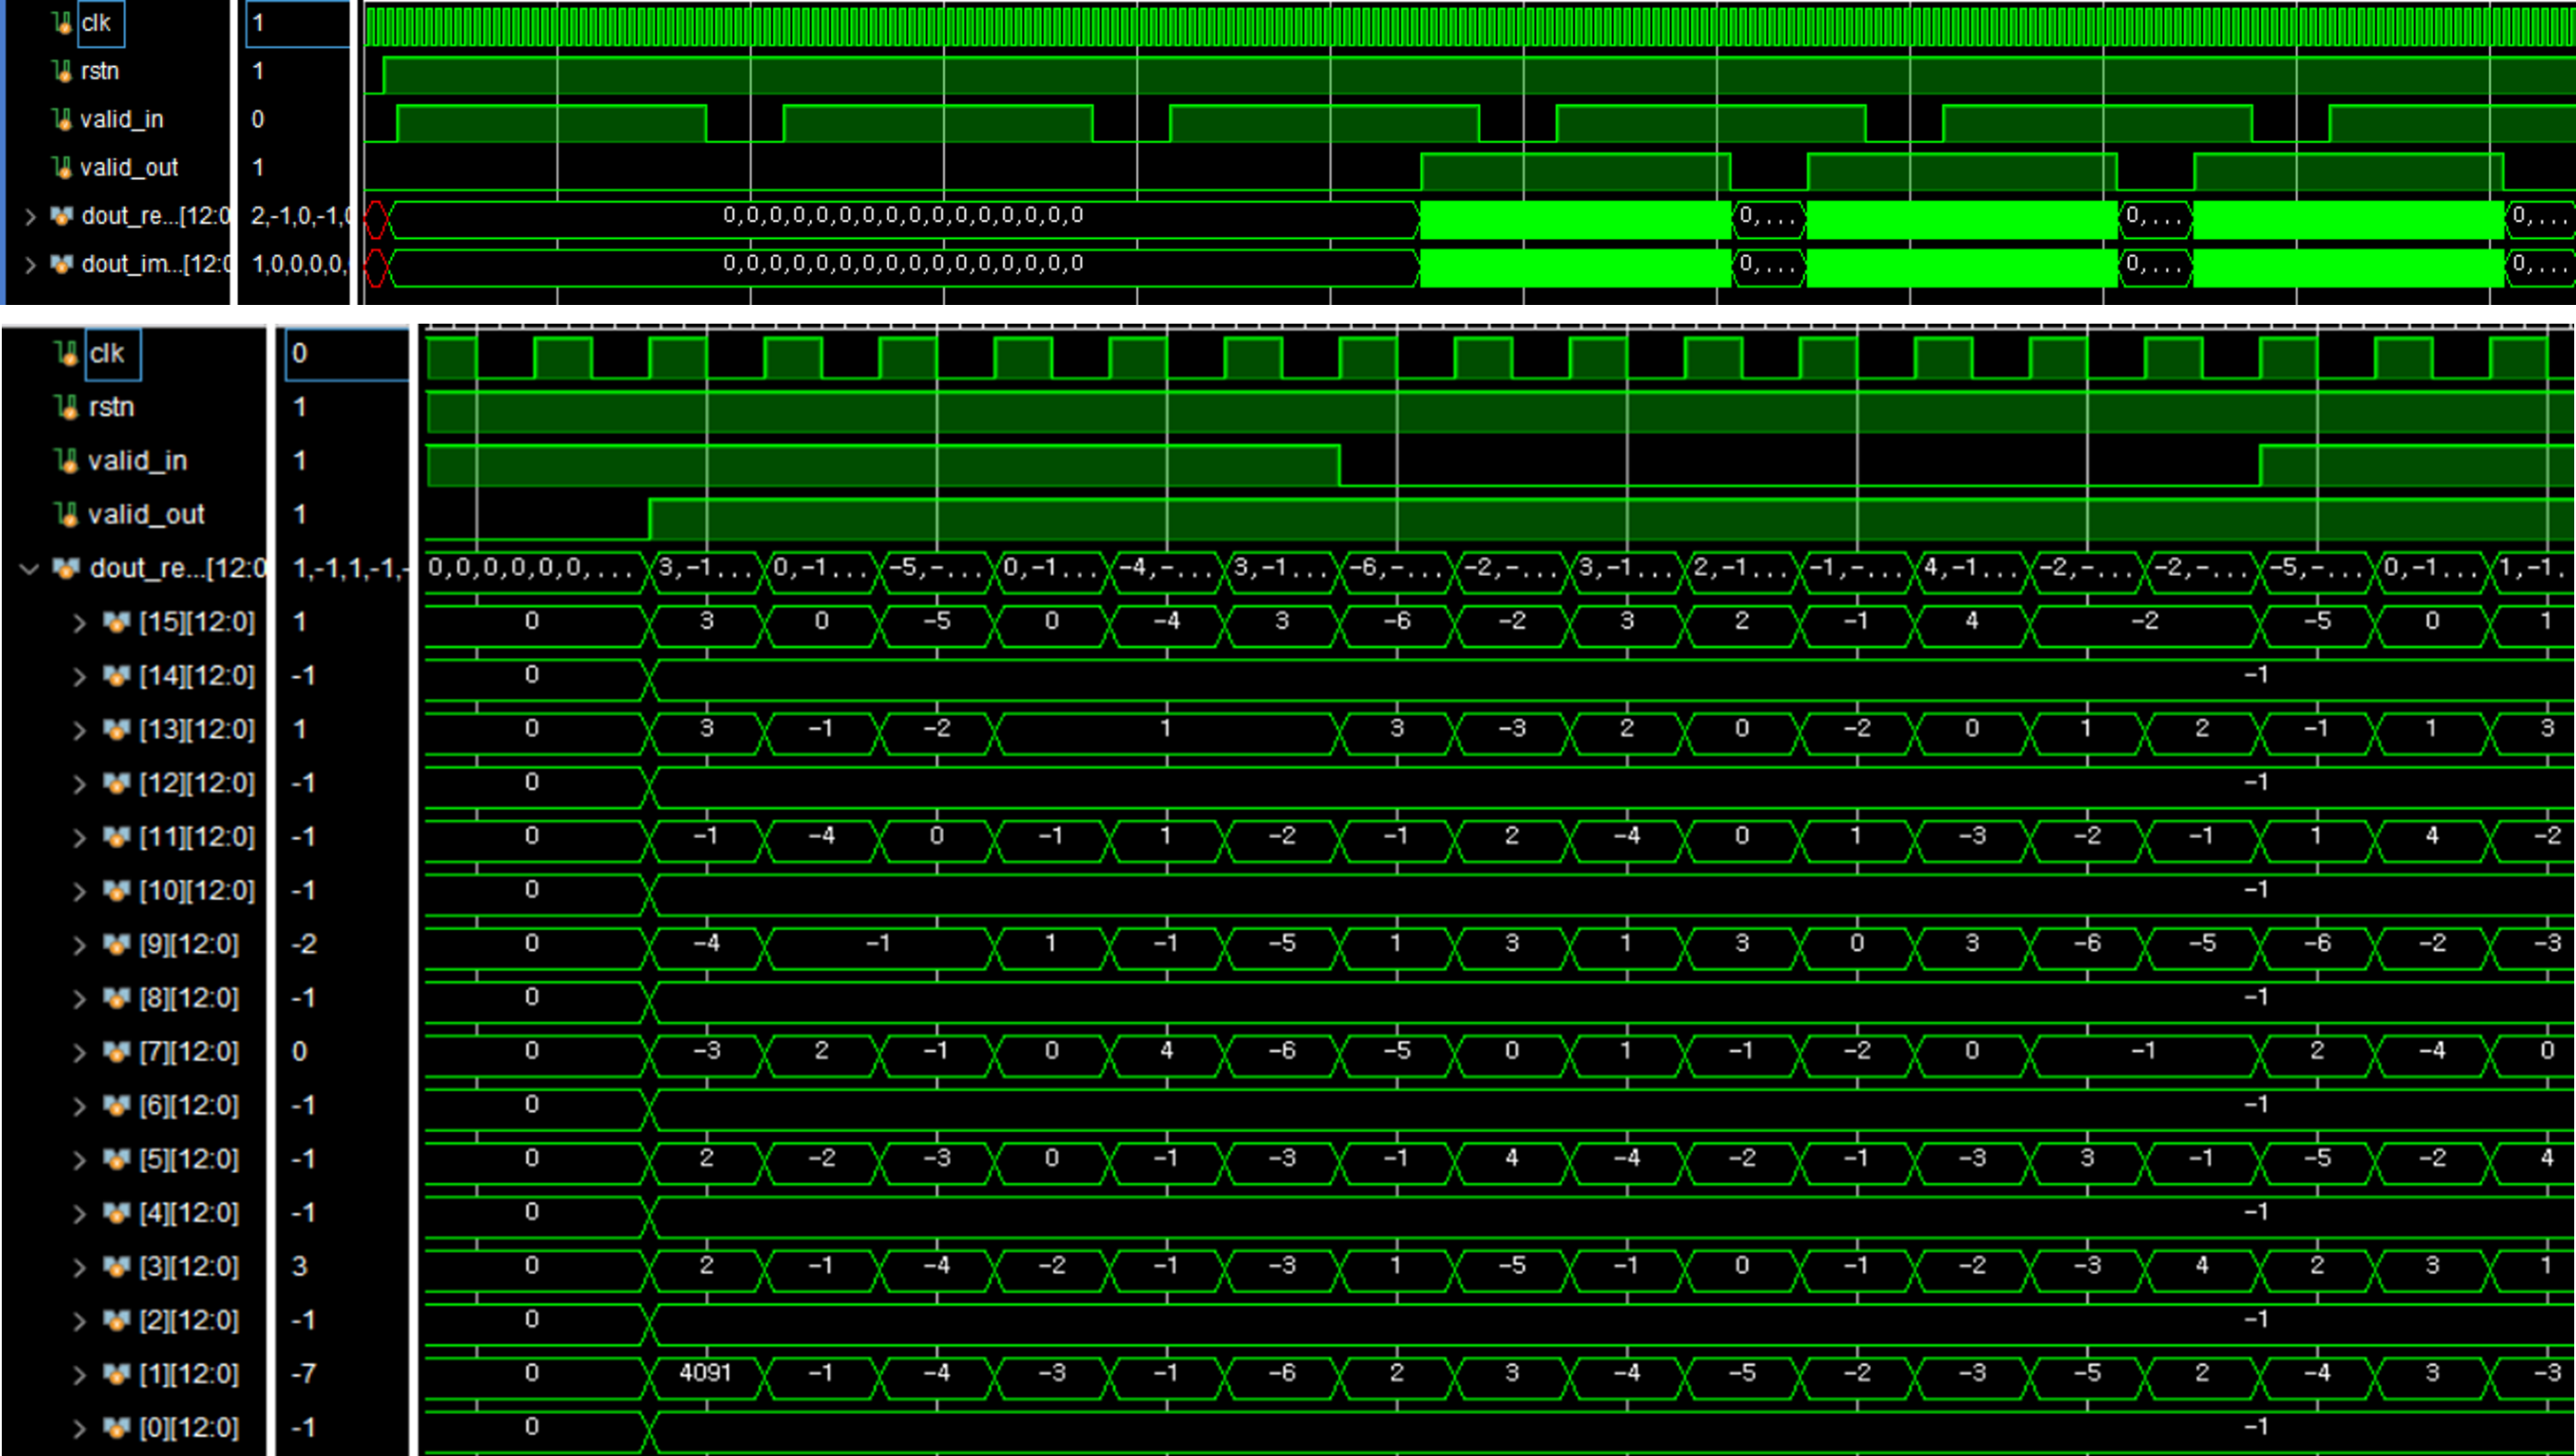Click the rstn signal icon in the top panel
Viewport: 2576px width, 1456px height.
pos(62,71)
